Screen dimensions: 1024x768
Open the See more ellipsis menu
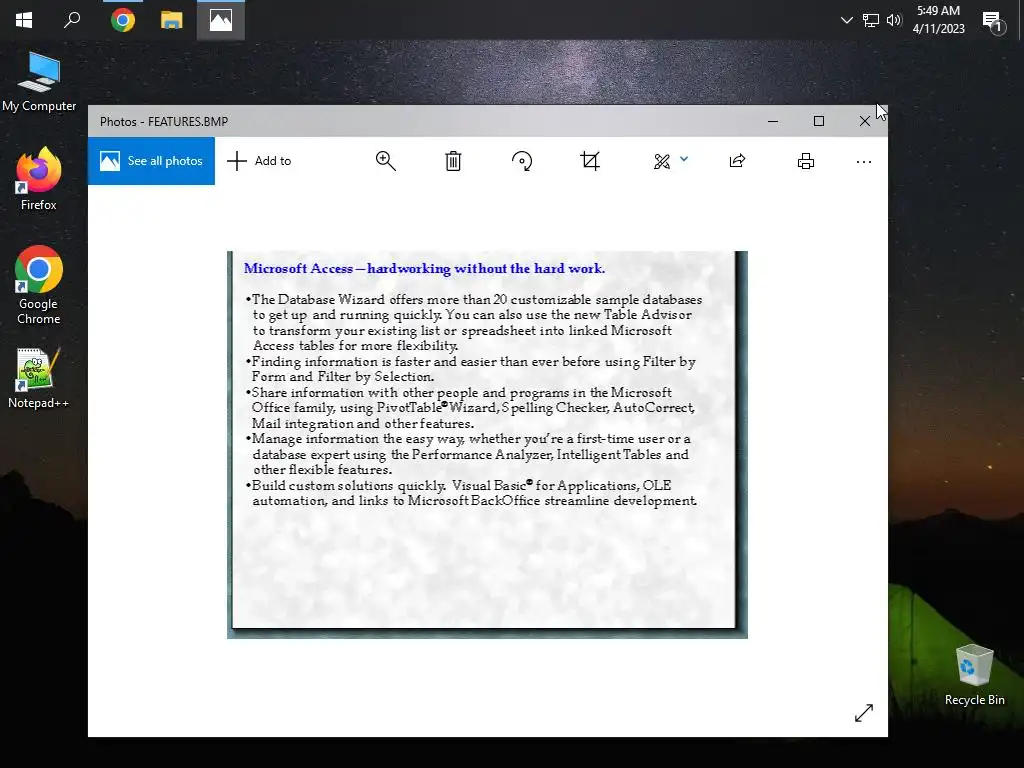[863, 161]
